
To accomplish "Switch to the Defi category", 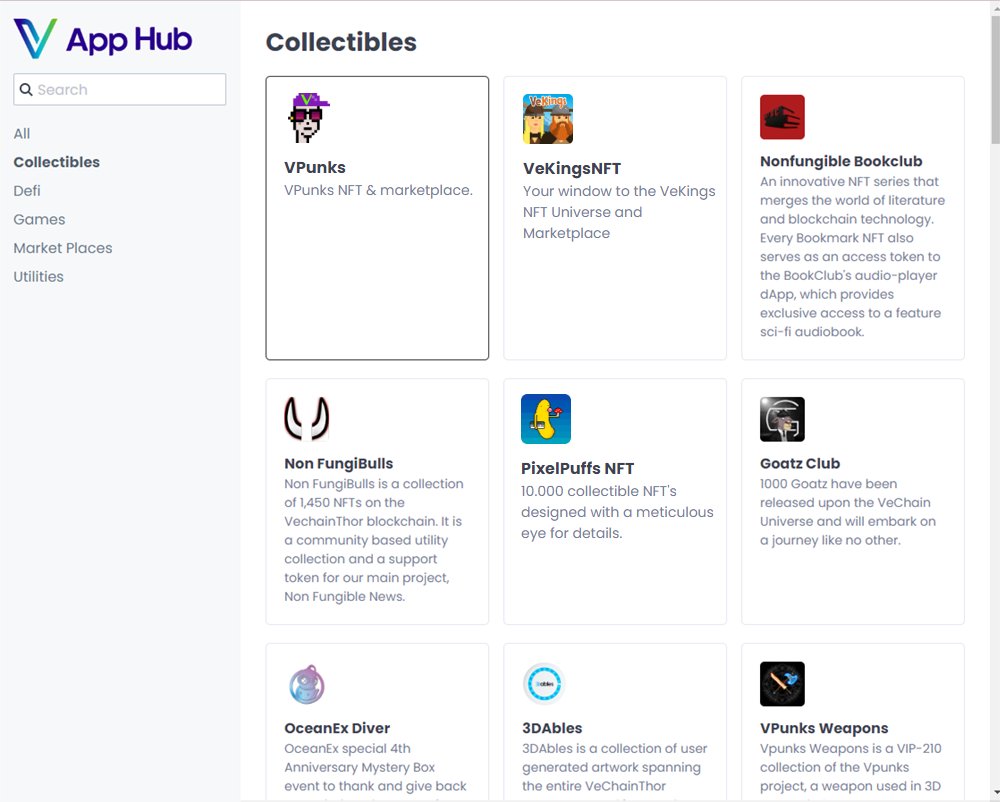I will [27, 191].
